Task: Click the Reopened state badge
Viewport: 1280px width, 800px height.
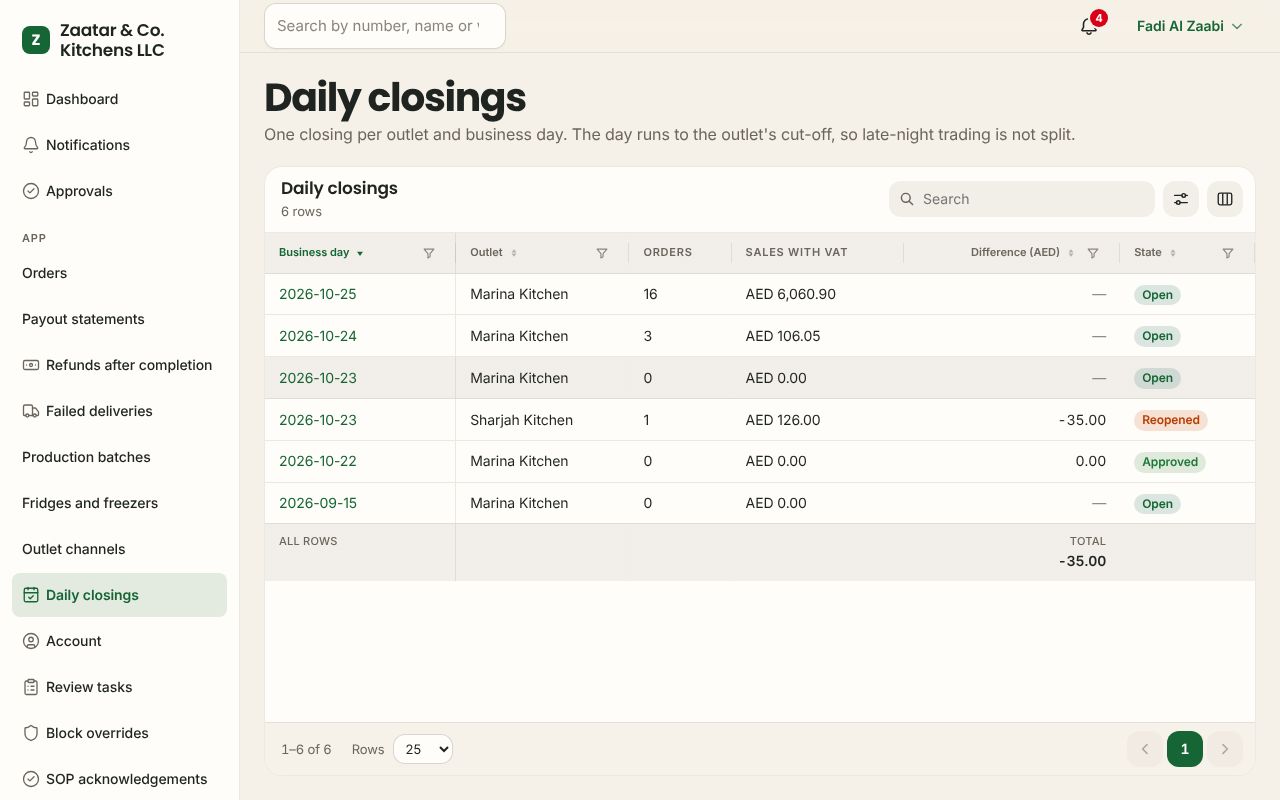Action: [1171, 420]
